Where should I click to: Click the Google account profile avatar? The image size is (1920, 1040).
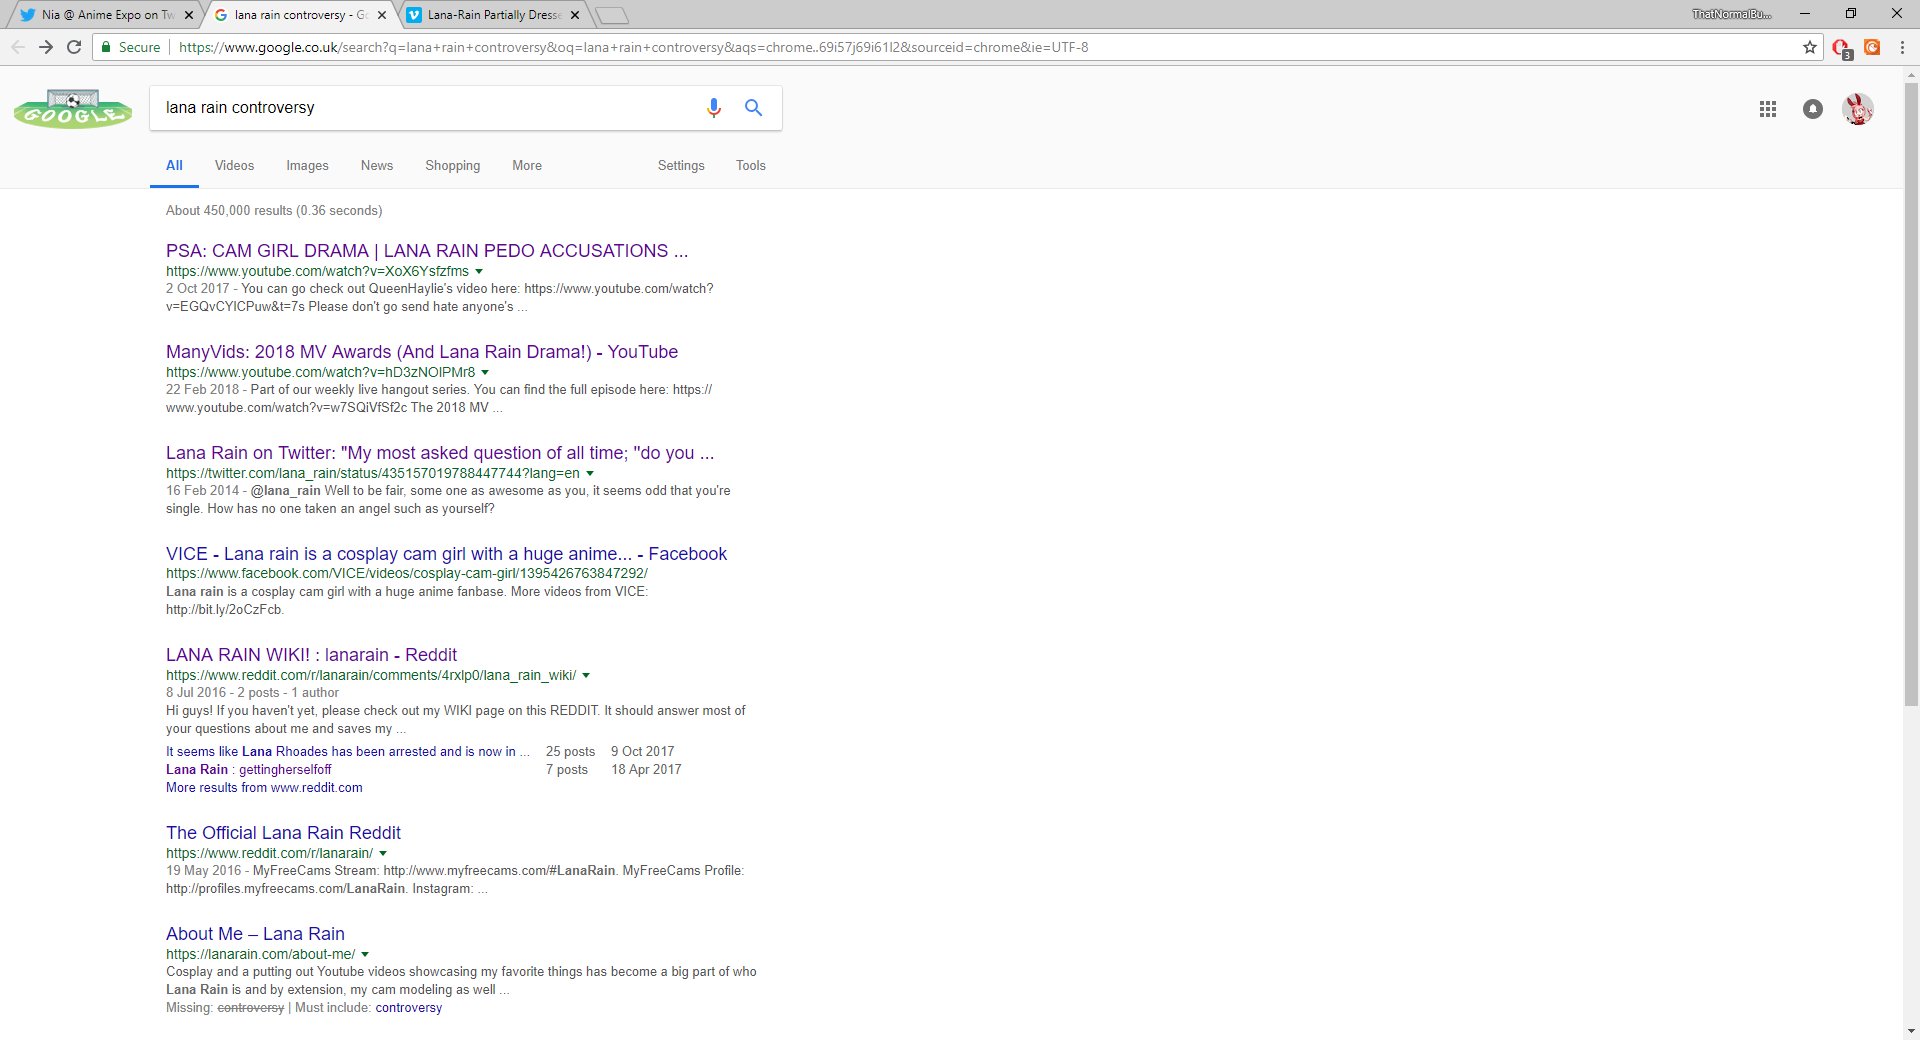click(x=1857, y=110)
